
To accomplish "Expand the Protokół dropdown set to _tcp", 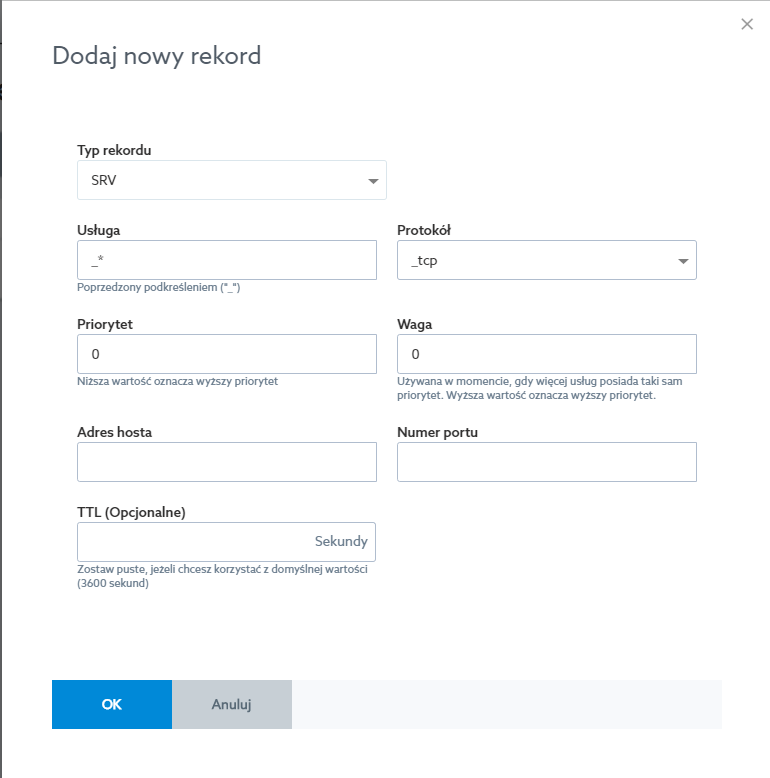I will point(546,260).
